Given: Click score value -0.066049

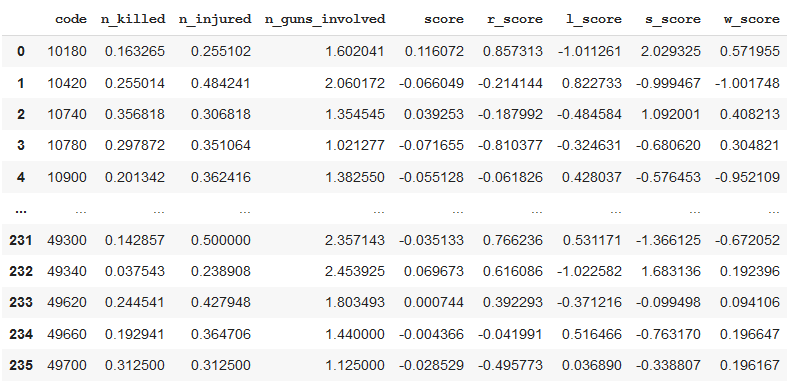Looking at the screenshot, I should 431,83.
